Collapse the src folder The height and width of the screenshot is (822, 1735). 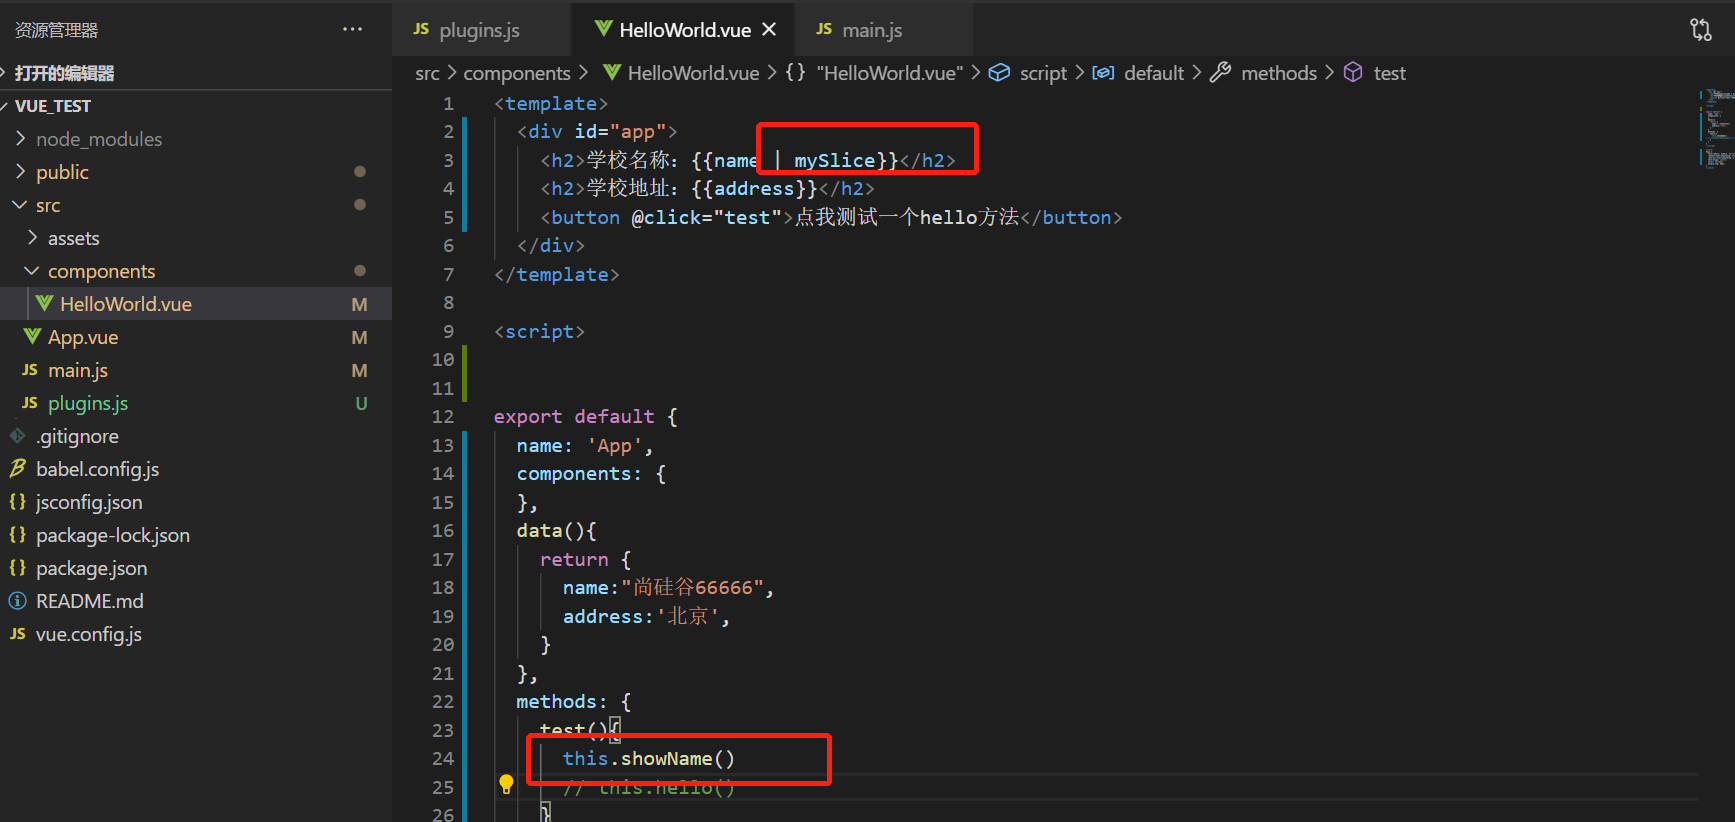(196, 205)
